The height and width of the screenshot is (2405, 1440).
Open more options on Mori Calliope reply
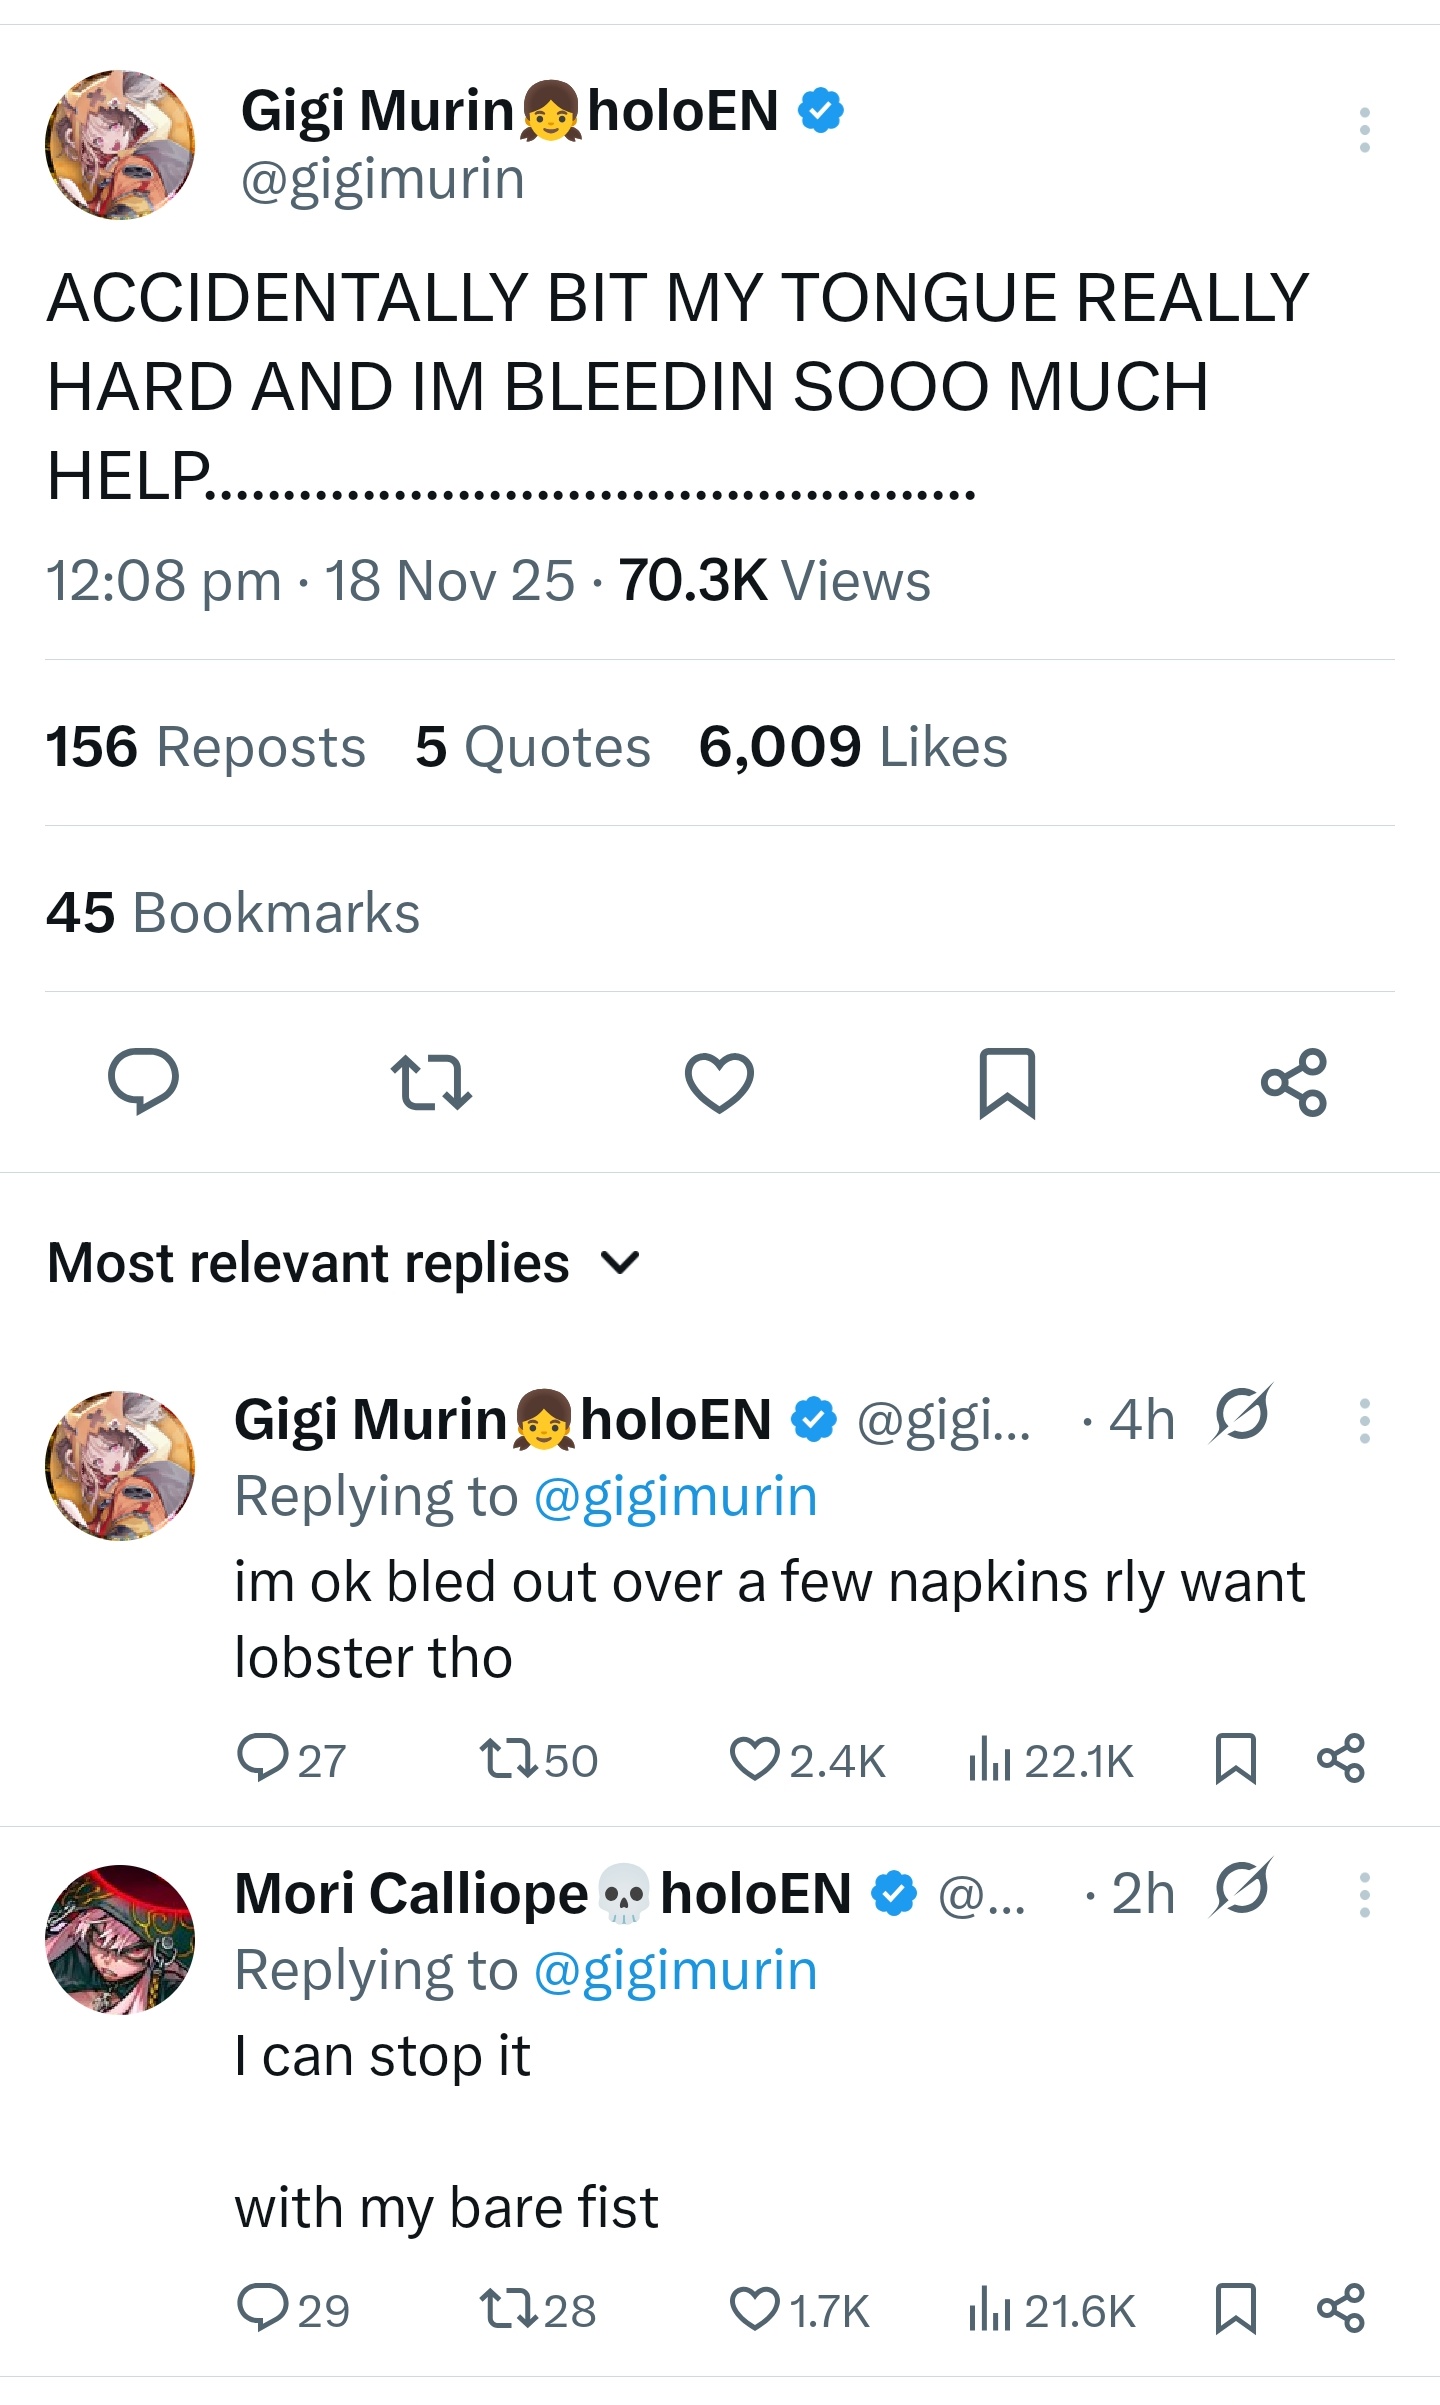[x=1364, y=1894]
